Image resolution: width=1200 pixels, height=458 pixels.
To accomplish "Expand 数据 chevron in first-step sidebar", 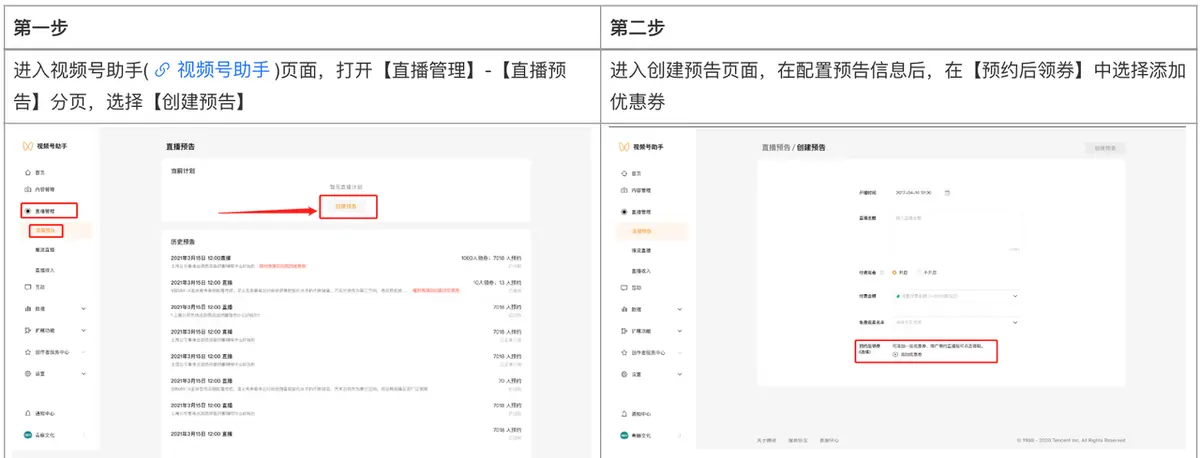I will point(83,309).
